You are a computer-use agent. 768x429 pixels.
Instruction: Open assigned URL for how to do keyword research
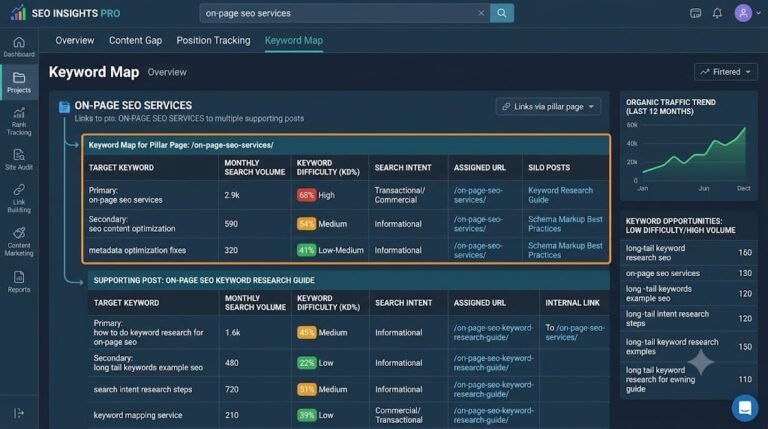pos(493,333)
